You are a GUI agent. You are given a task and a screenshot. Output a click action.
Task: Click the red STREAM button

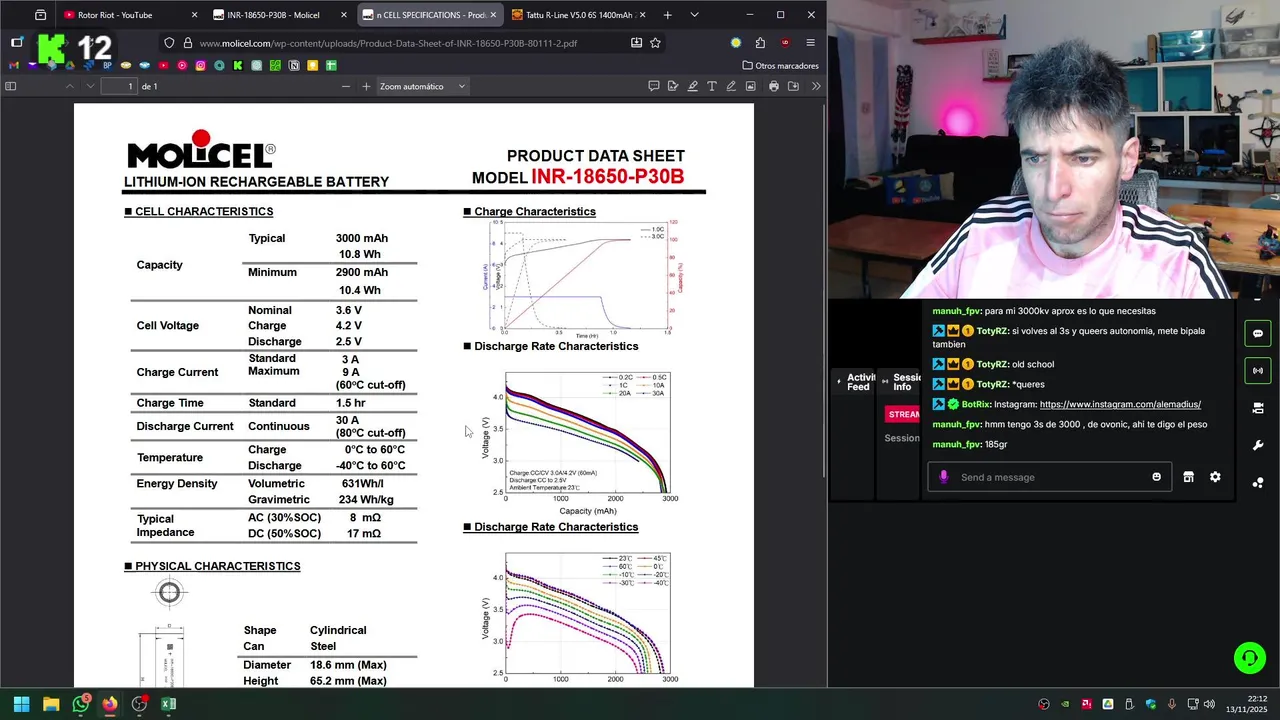(904, 414)
